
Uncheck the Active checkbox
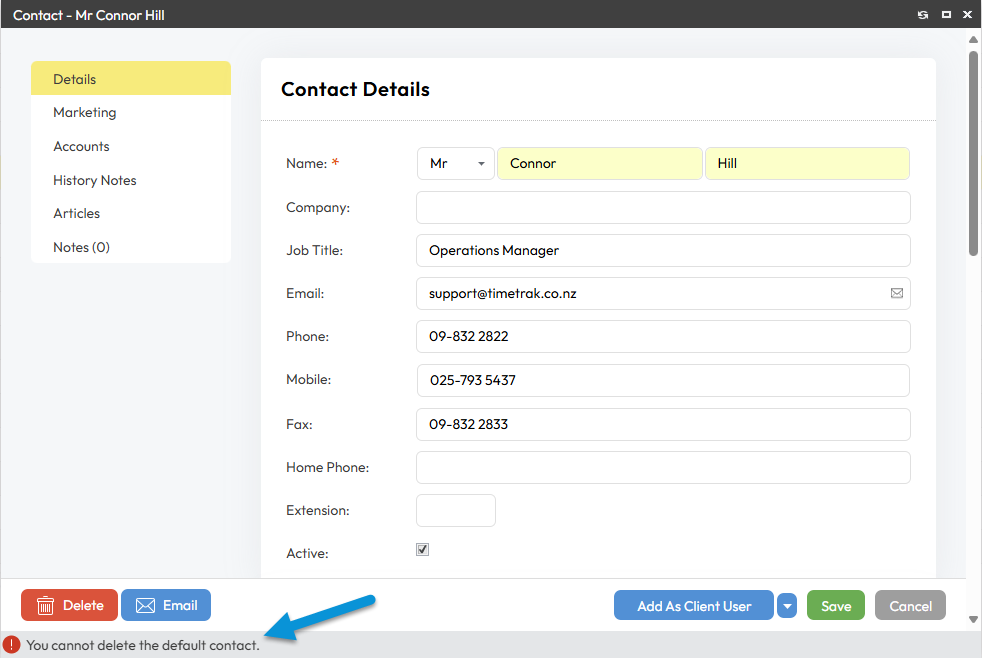[x=423, y=550]
